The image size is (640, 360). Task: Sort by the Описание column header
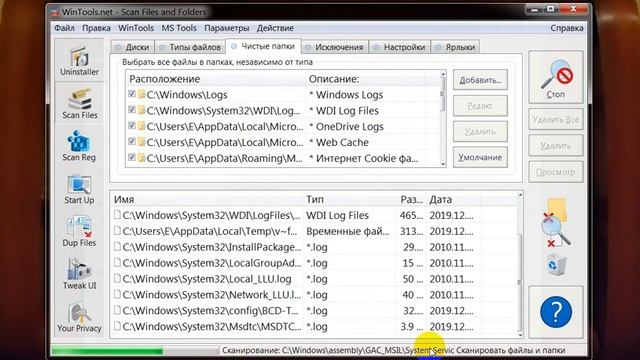[x=365, y=79]
